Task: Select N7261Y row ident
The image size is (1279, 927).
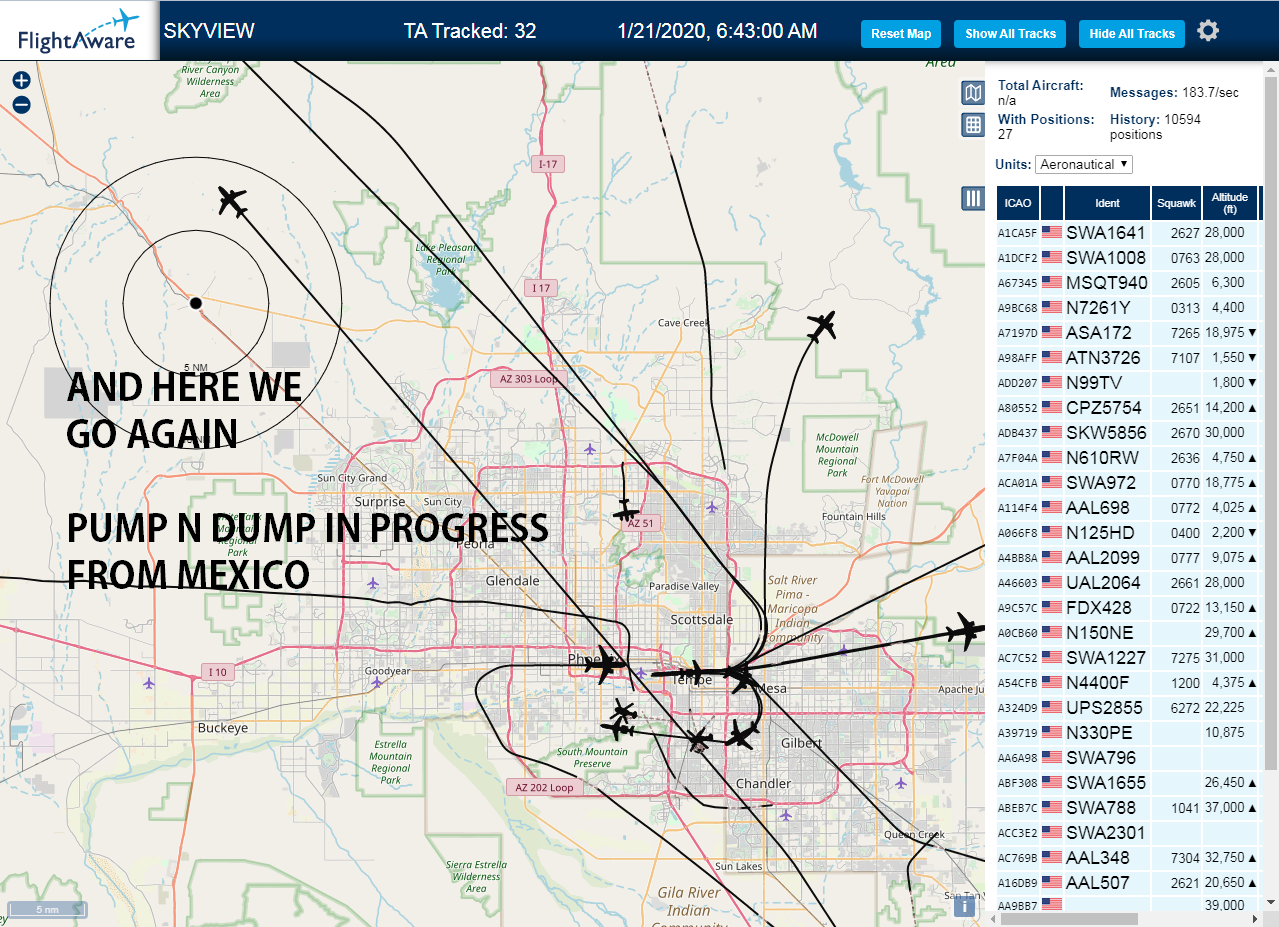Action: [x=1098, y=307]
